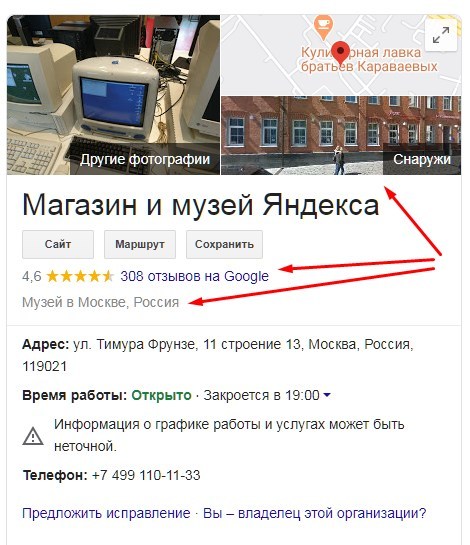
Task: Open the Снаружи street view thumbnail
Action: pyautogui.click(x=341, y=136)
